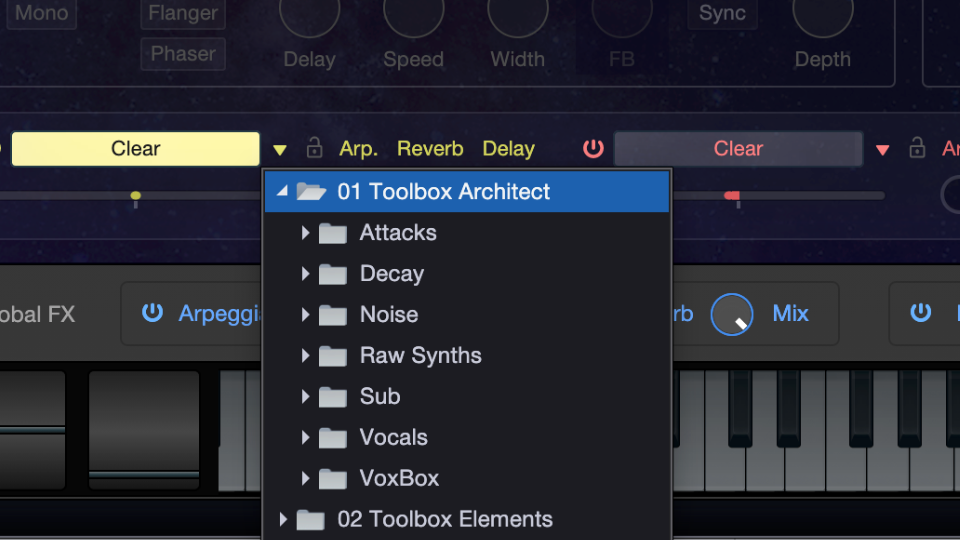
Task: Collapse the 01 Toolbox Architect folder
Action: tap(283, 191)
